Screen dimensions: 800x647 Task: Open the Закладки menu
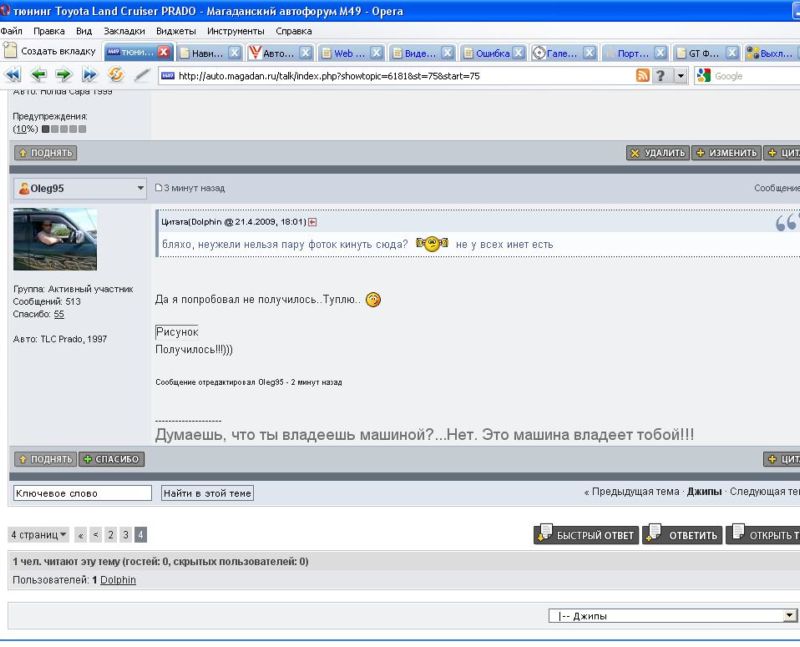click(121, 31)
